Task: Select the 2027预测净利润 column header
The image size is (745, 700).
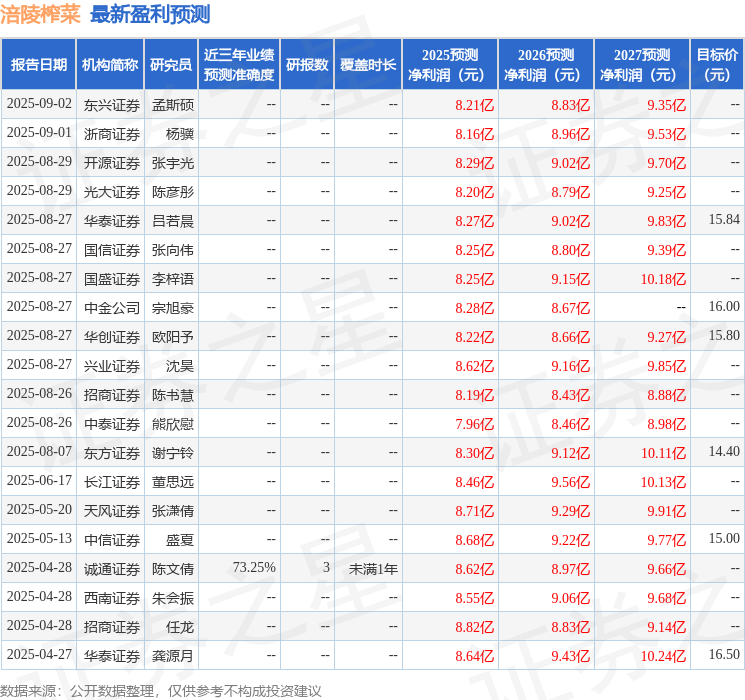Action: point(642,65)
